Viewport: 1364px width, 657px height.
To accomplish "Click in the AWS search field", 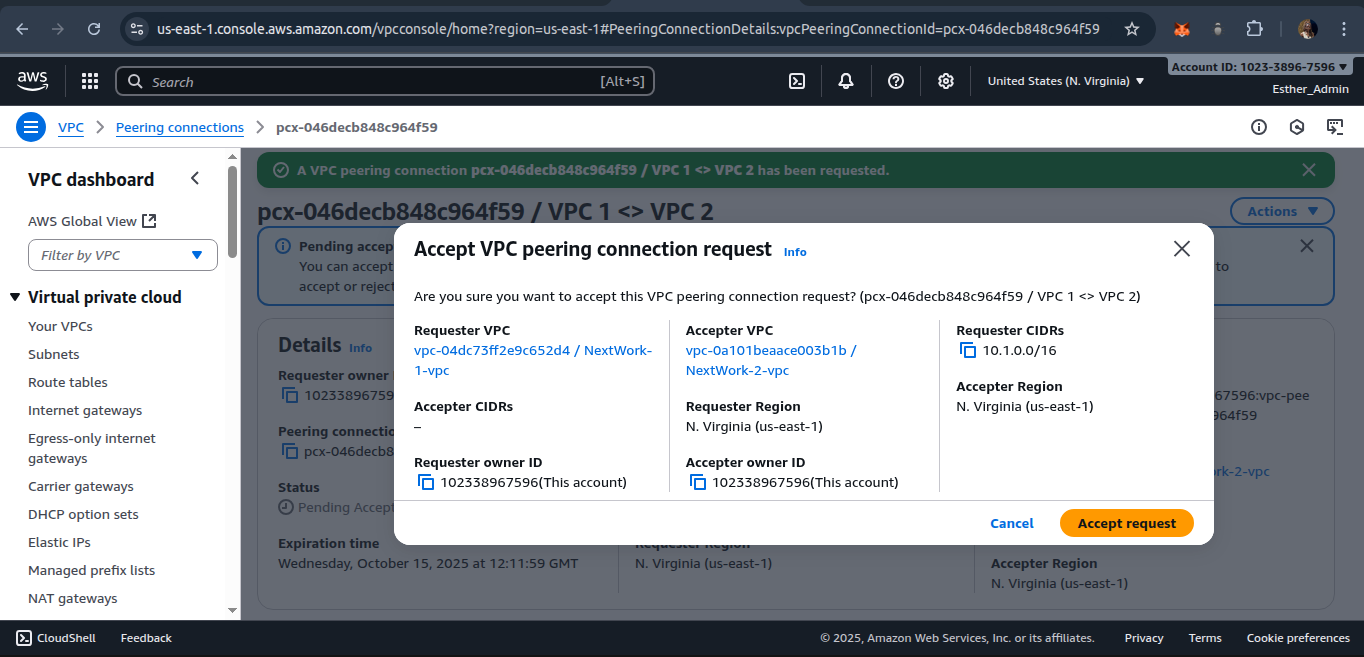I will pyautogui.click(x=385, y=81).
